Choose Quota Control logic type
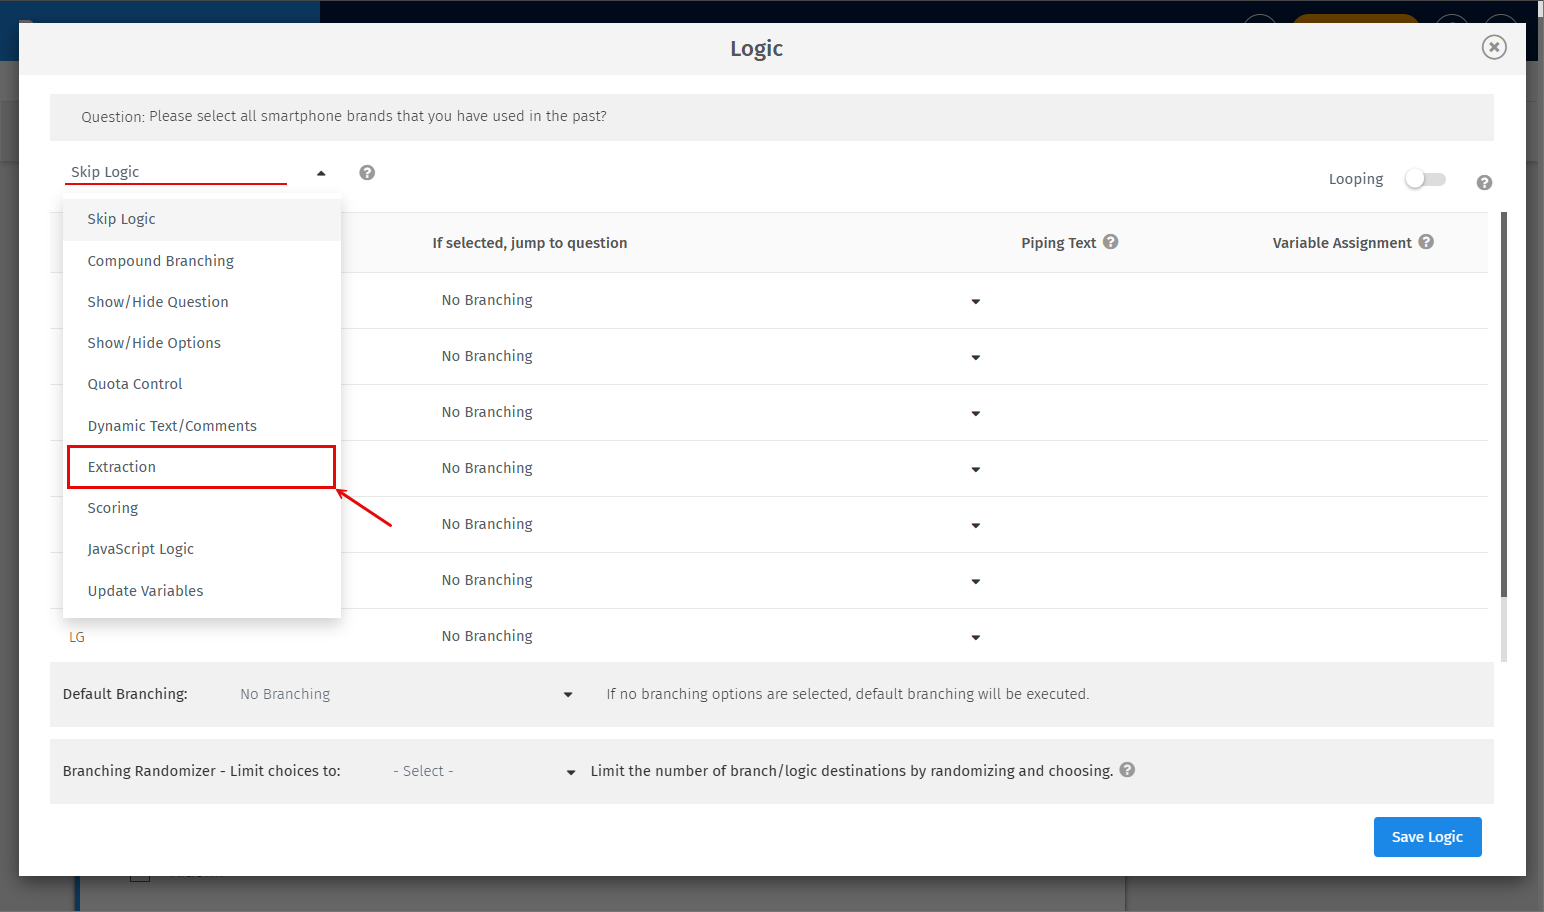1544x912 pixels. coord(135,383)
